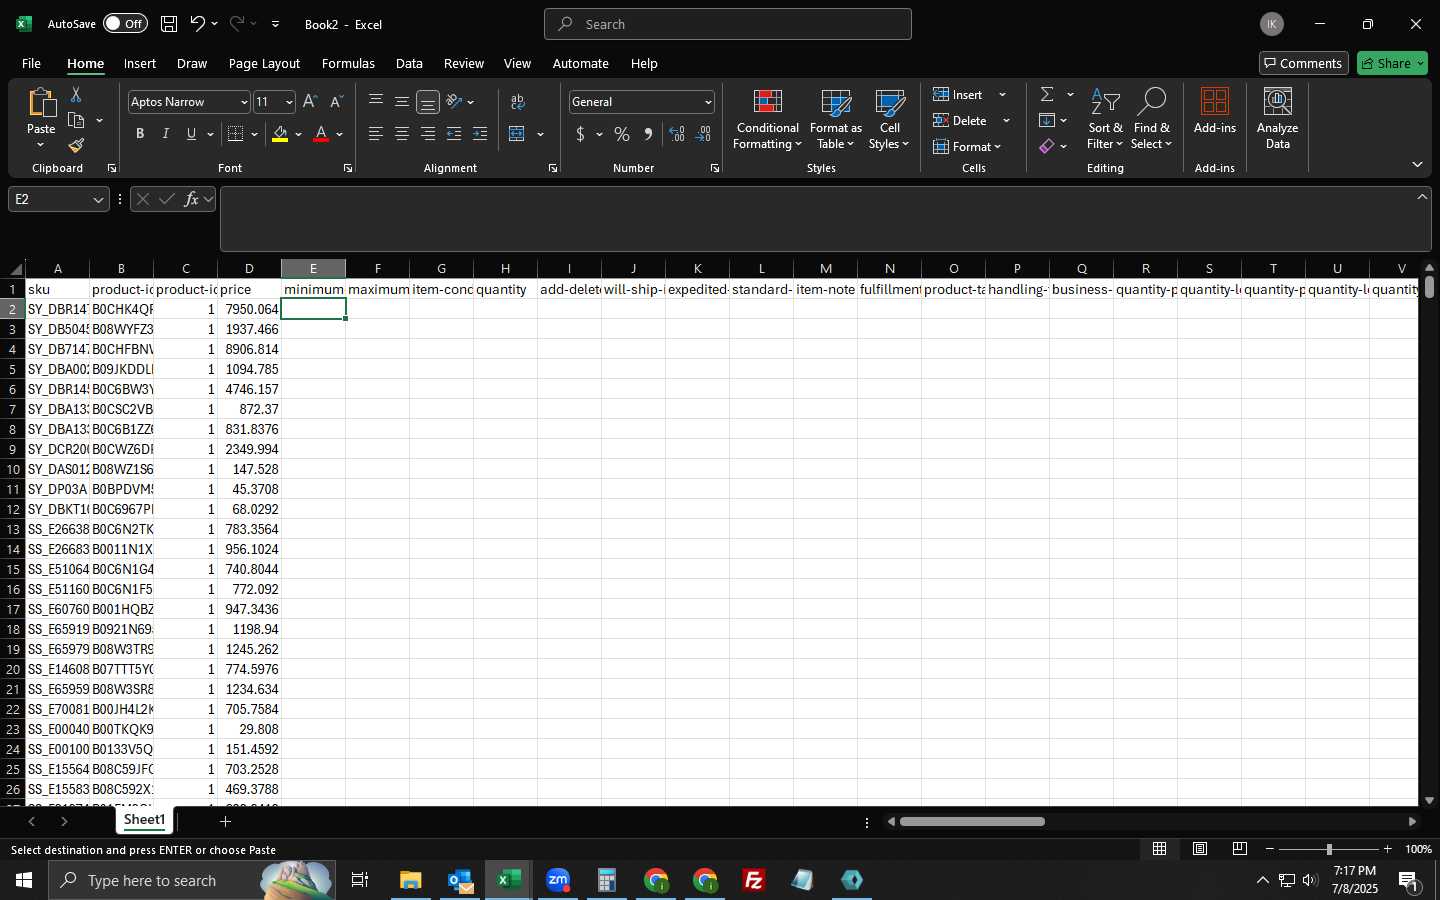Click the Undo arrow icon
This screenshot has height=900, width=1440.
tap(198, 24)
